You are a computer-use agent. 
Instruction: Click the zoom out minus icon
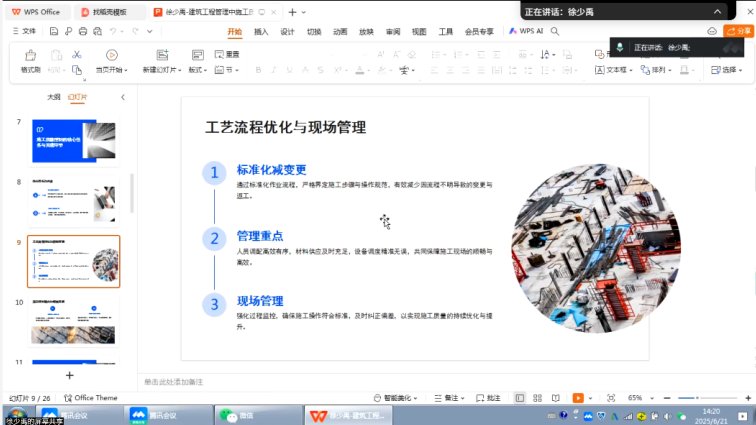(667, 398)
